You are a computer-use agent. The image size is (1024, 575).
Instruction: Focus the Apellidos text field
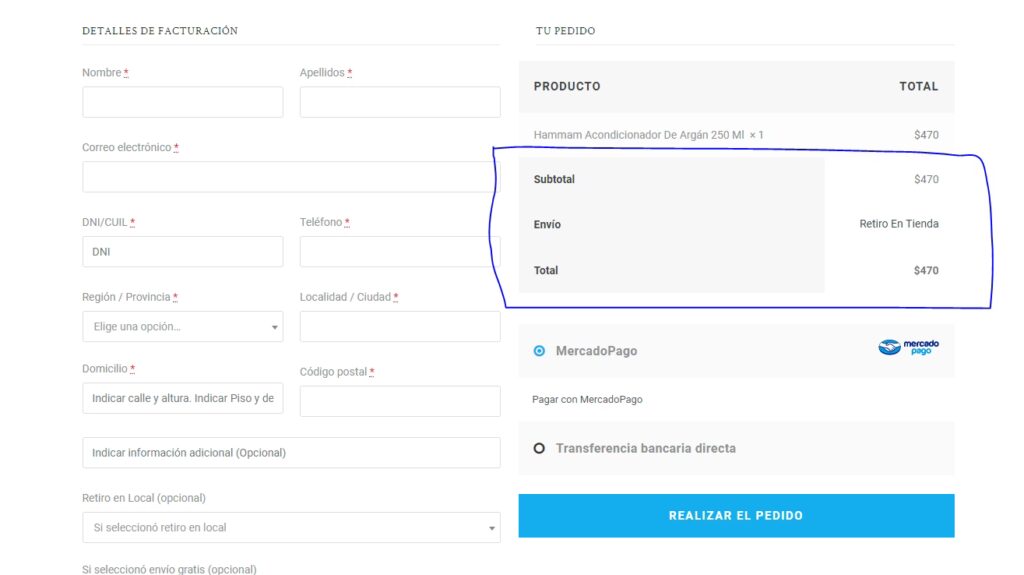[400, 102]
